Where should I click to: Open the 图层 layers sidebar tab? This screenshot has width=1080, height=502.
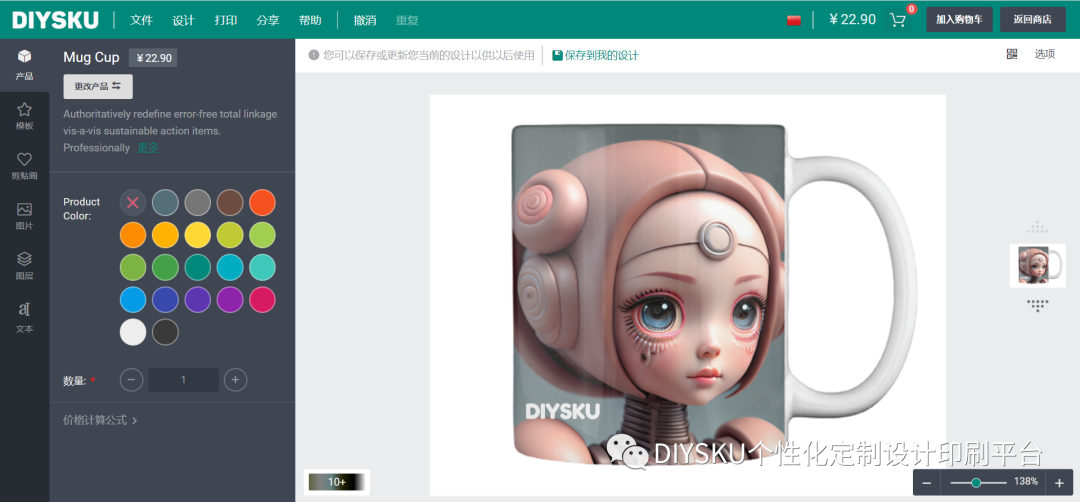click(24, 266)
